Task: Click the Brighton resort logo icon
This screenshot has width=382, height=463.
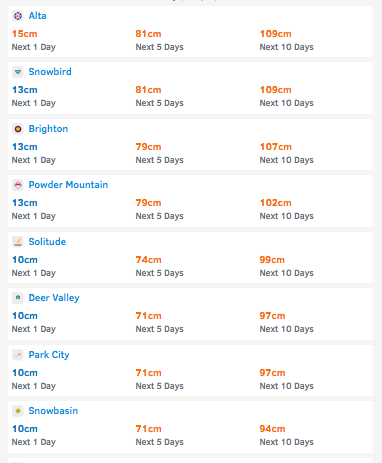Action: (x=18, y=129)
